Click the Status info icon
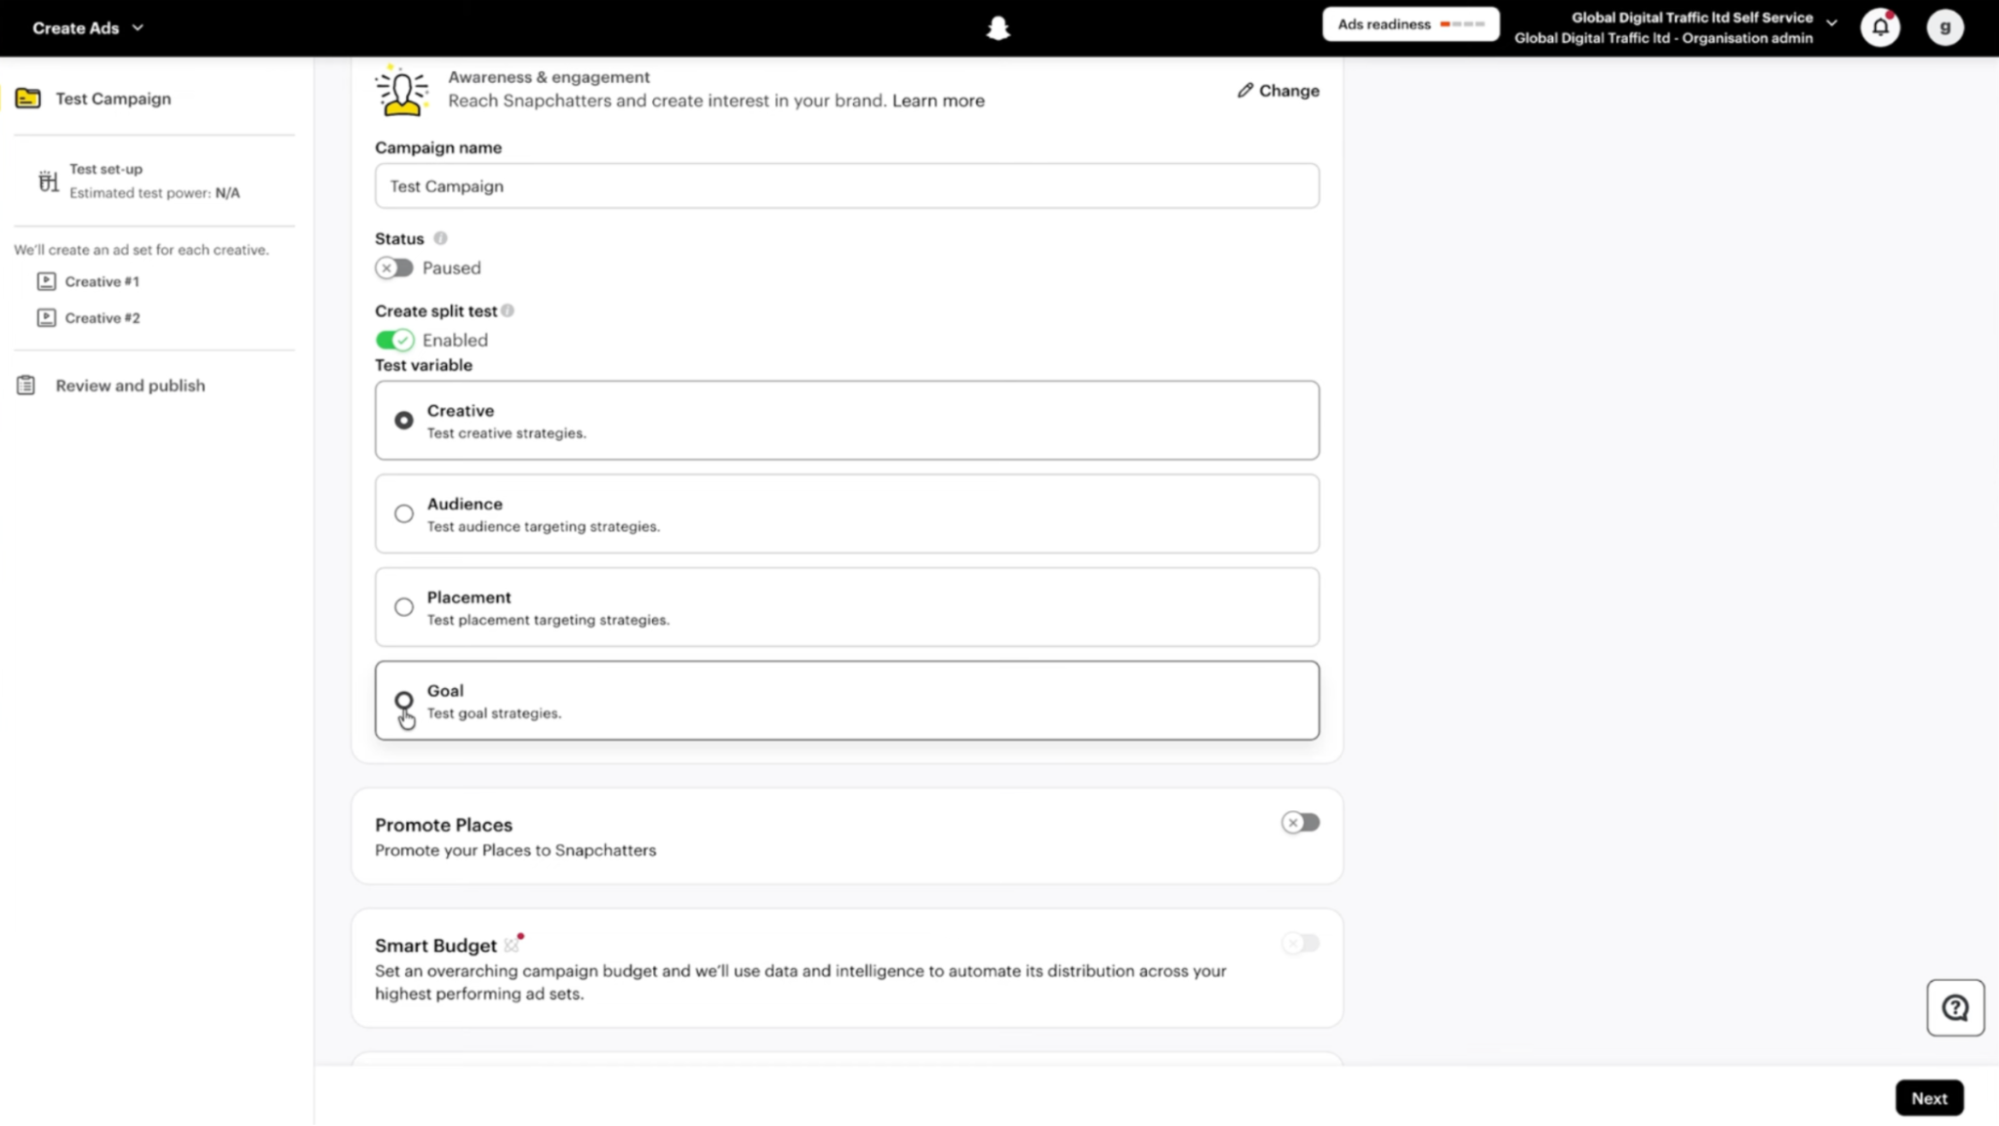Viewport: 1999px width, 1126px height. [x=440, y=238]
